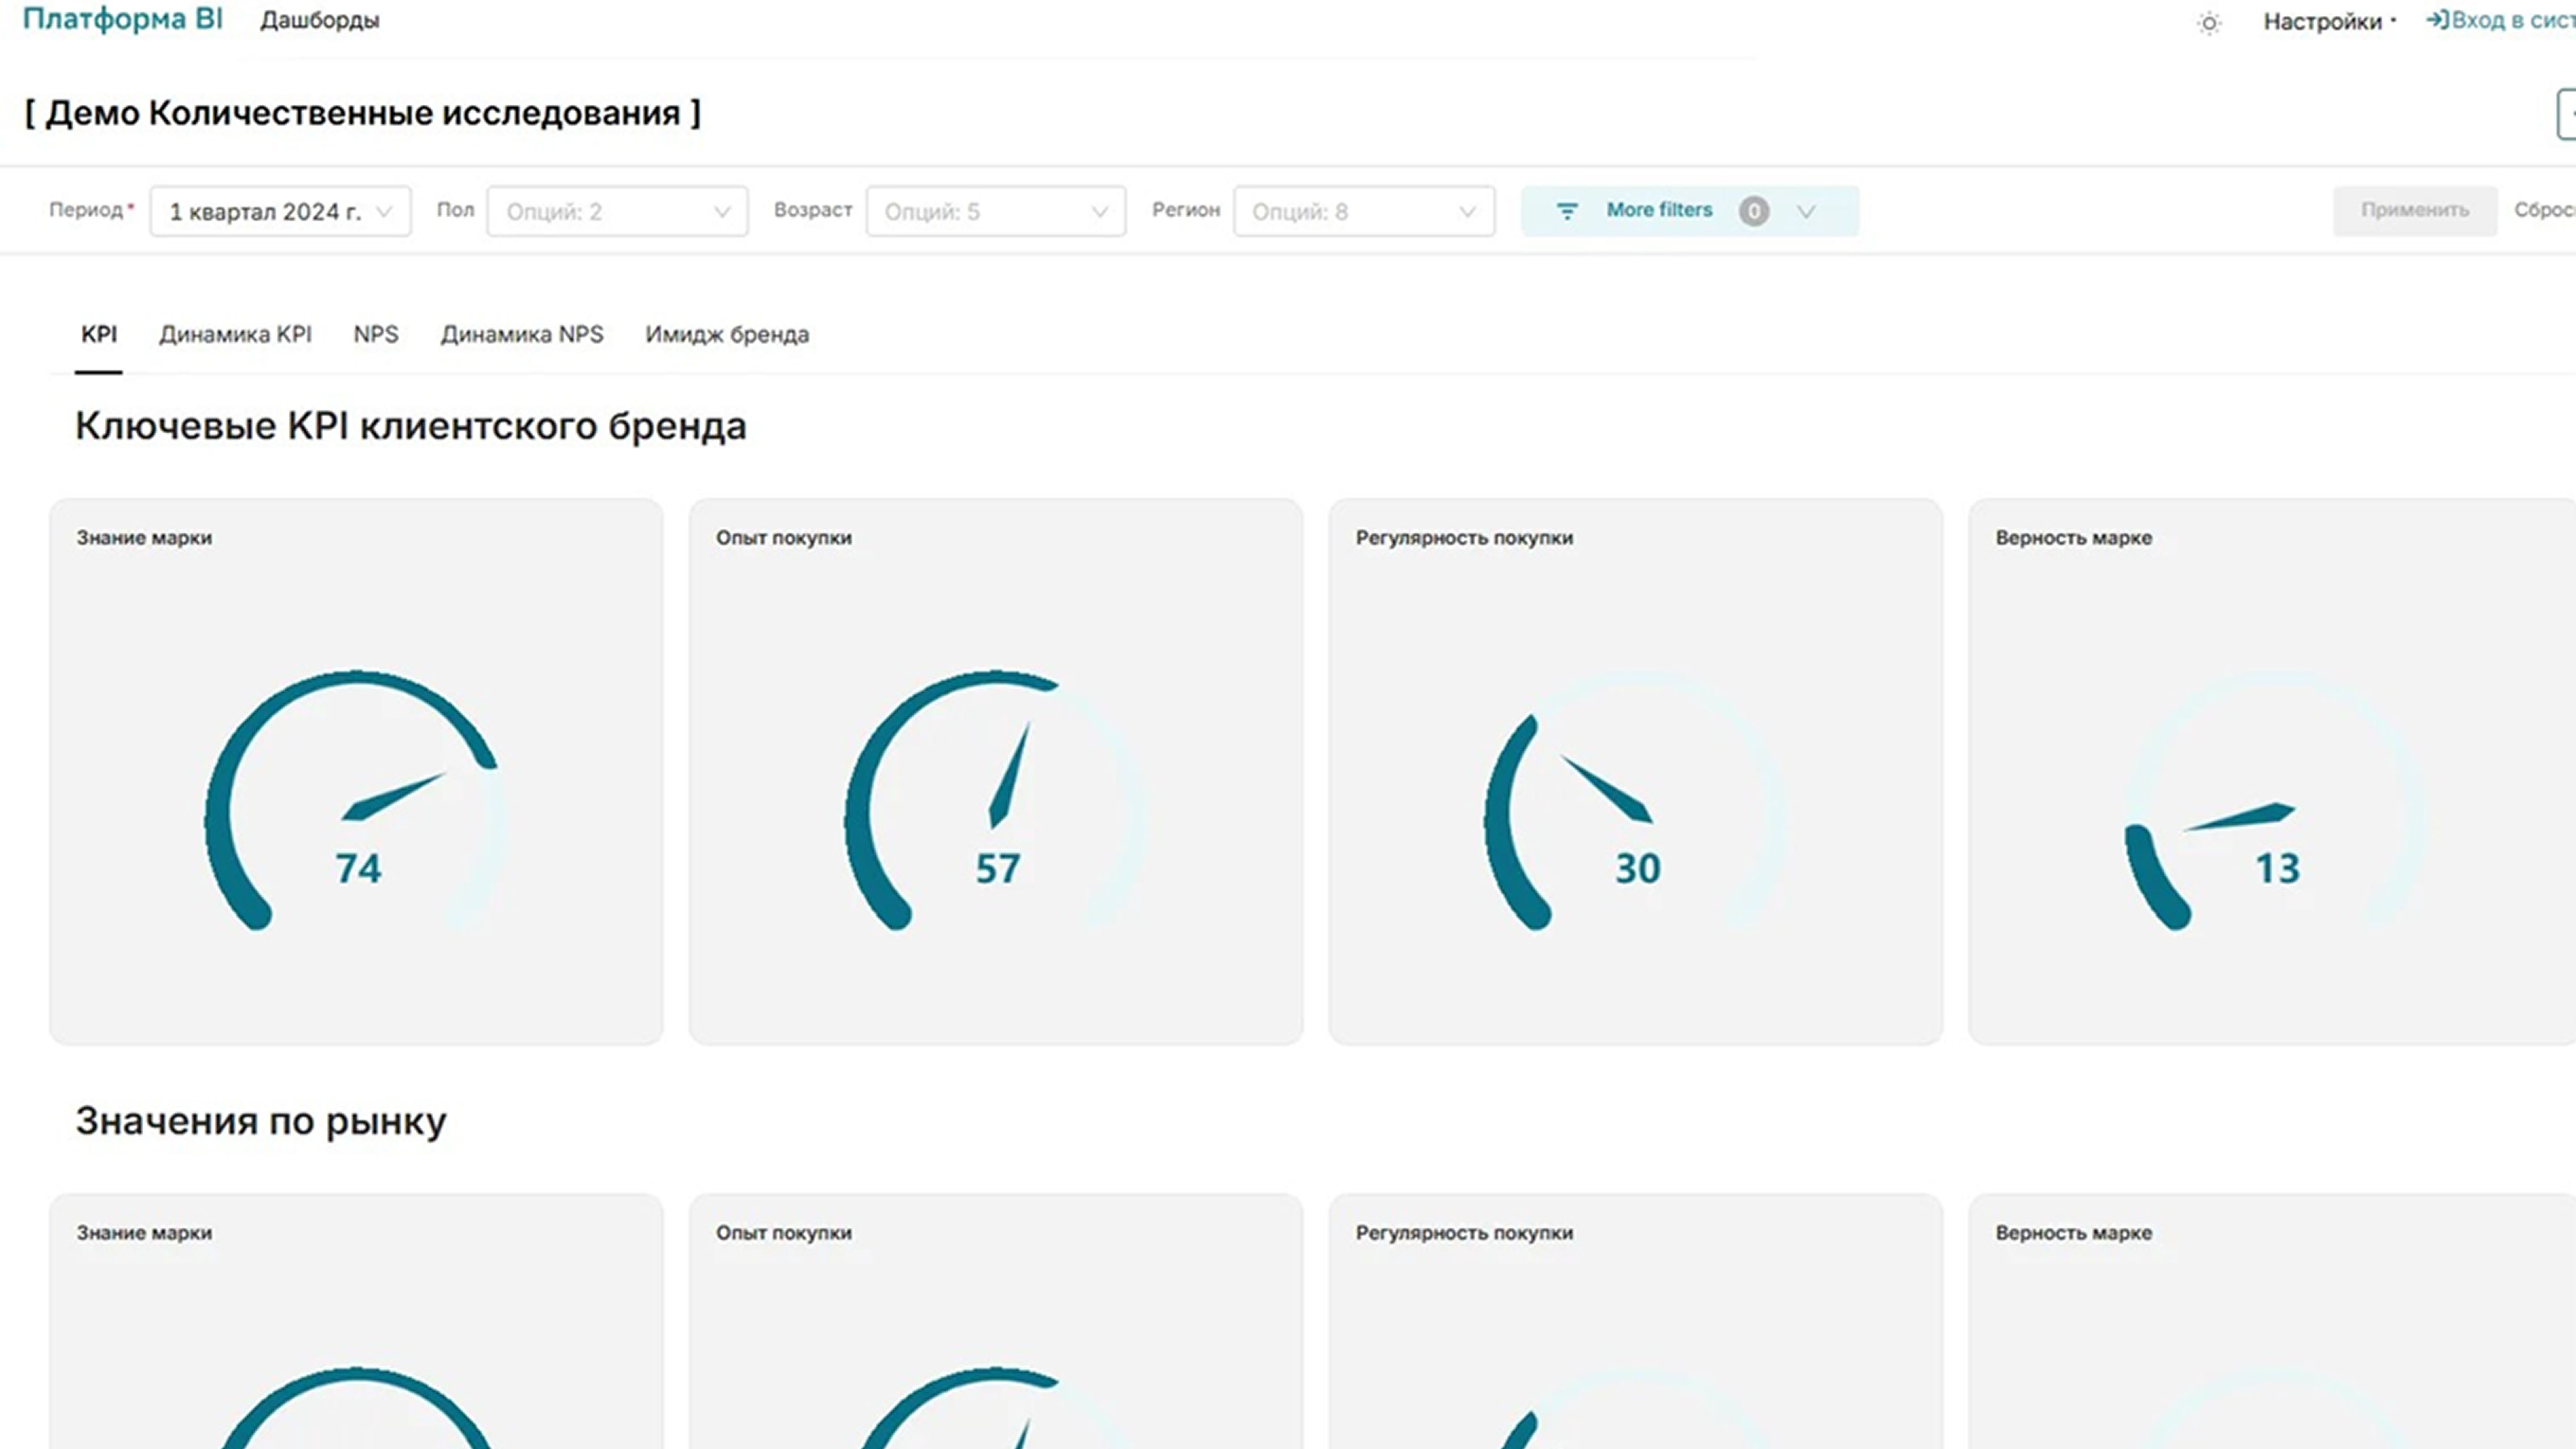The height and width of the screenshot is (1449, 2576).
Task: Click the Опыт покупки label in the client brand KPI row
Action: pyautogui.click(x=784, y=538)
